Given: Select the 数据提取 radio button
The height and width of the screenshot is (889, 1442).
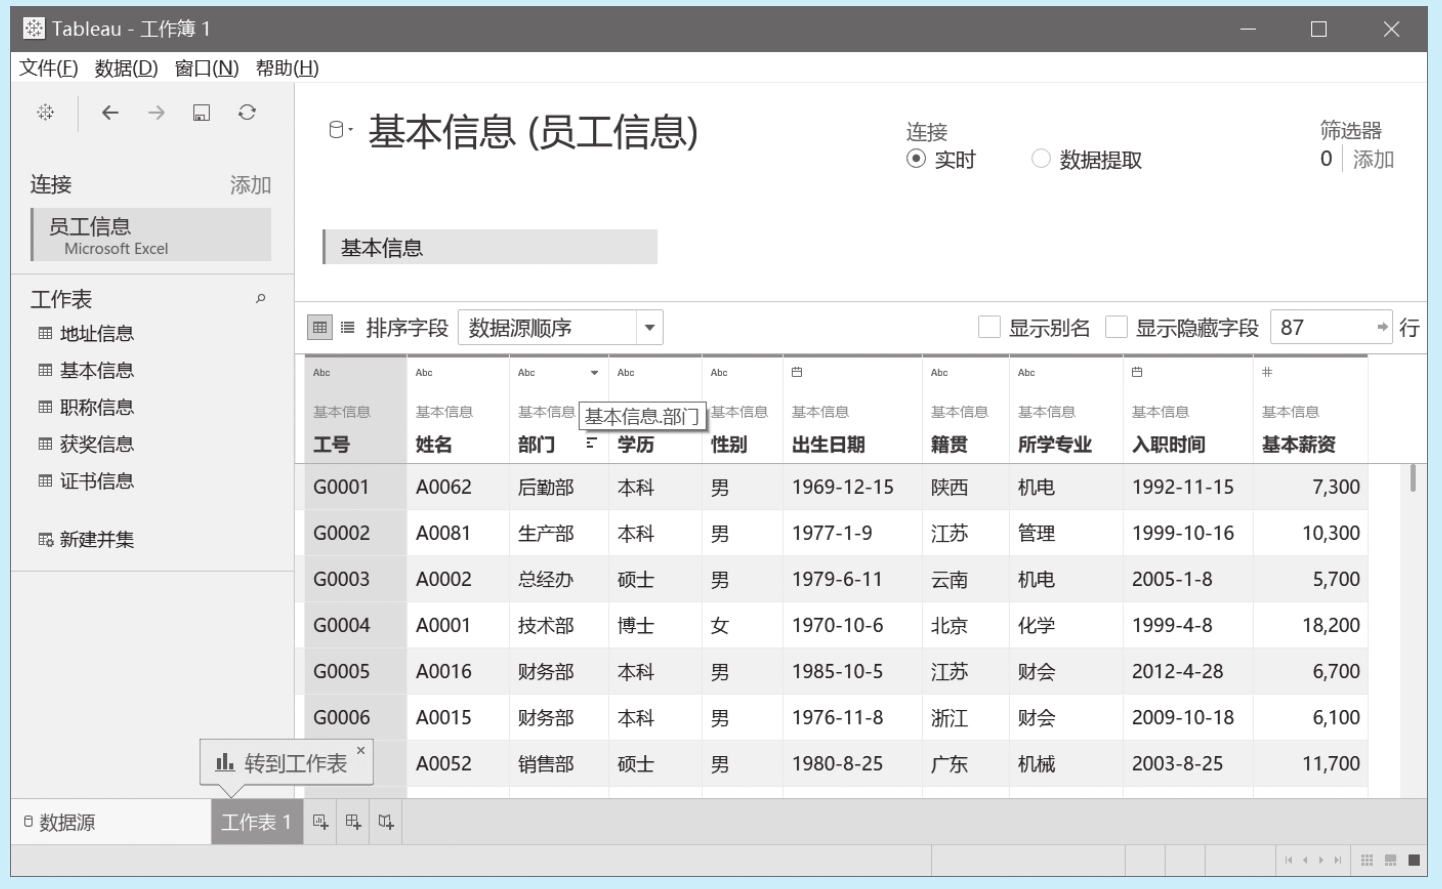Looking at the screenshot, I should (1041, 159).
